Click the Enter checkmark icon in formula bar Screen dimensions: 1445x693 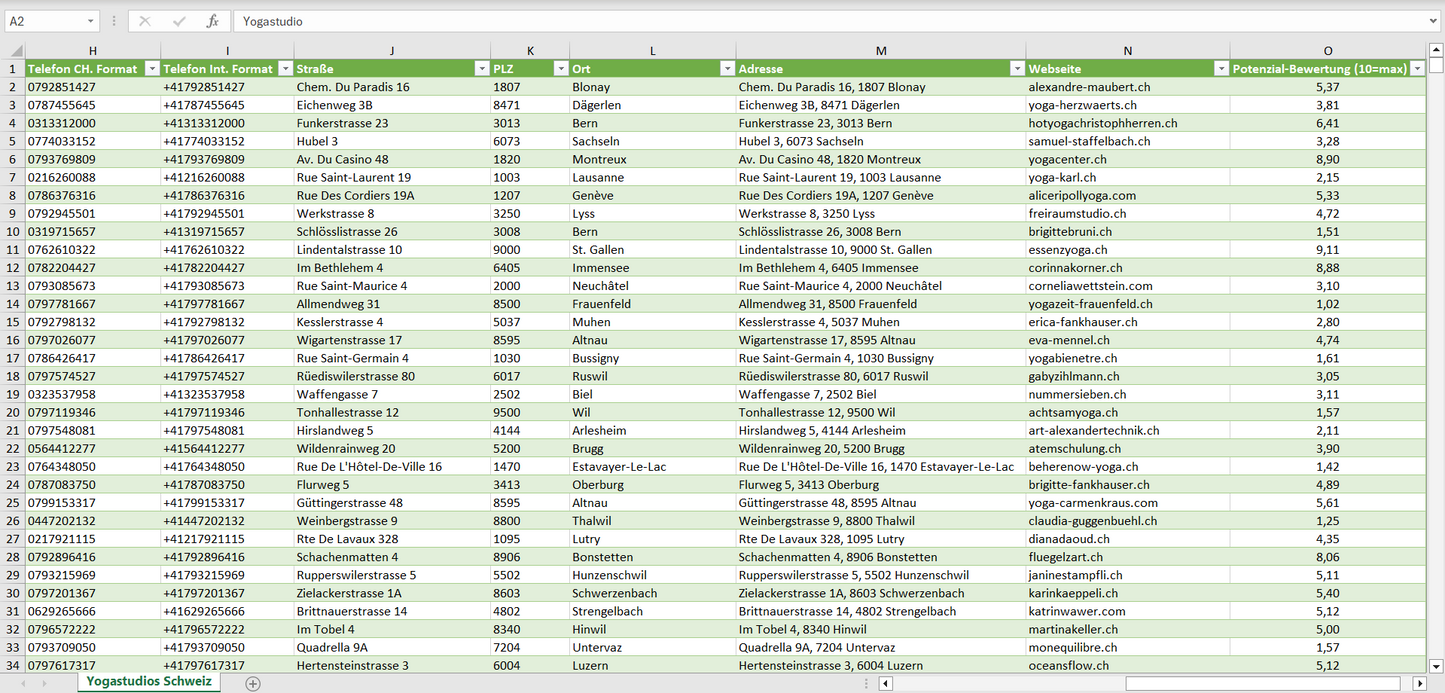click(x=179, y=21)
